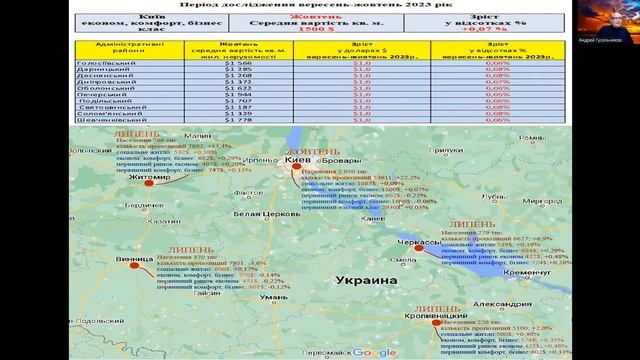Click the 'Киев' city label on map
The image size is (640, 360).
point(298,160)
